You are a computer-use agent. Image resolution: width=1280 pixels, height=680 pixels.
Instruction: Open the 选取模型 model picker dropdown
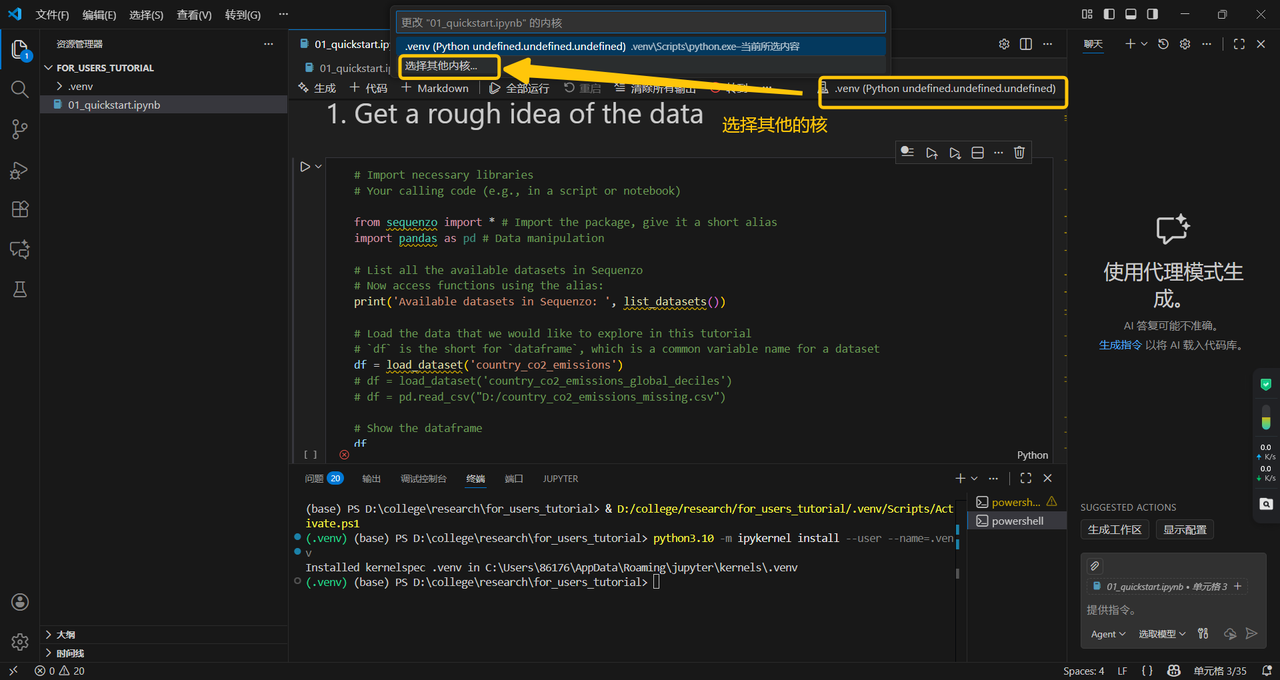coord(1162,634)
